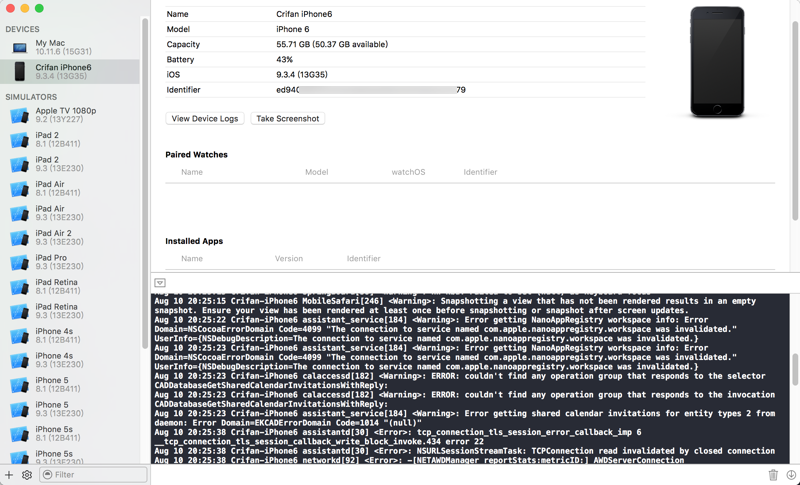Click the watchOS column header

408,172
